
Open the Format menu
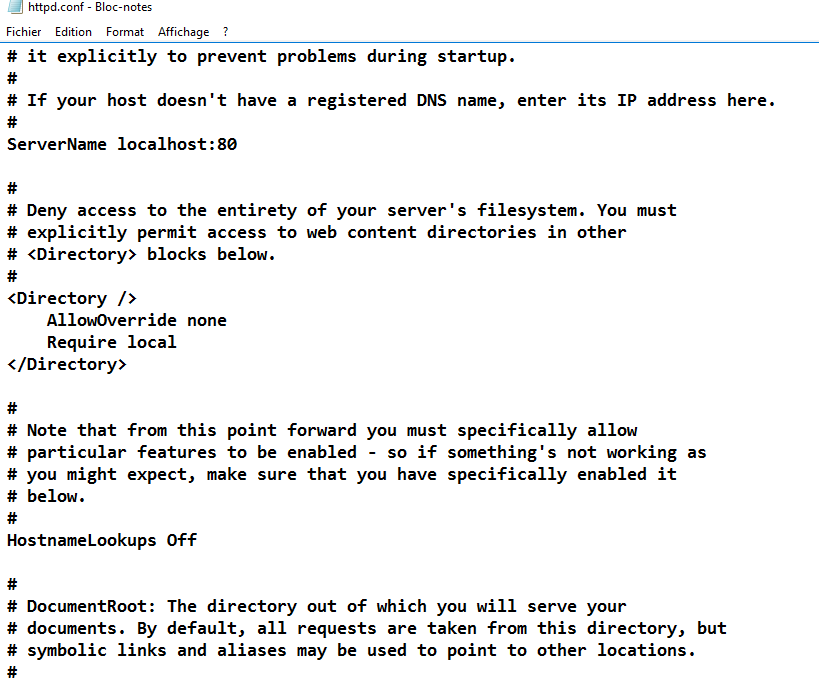pyautogui.click(x=125, y=32)
